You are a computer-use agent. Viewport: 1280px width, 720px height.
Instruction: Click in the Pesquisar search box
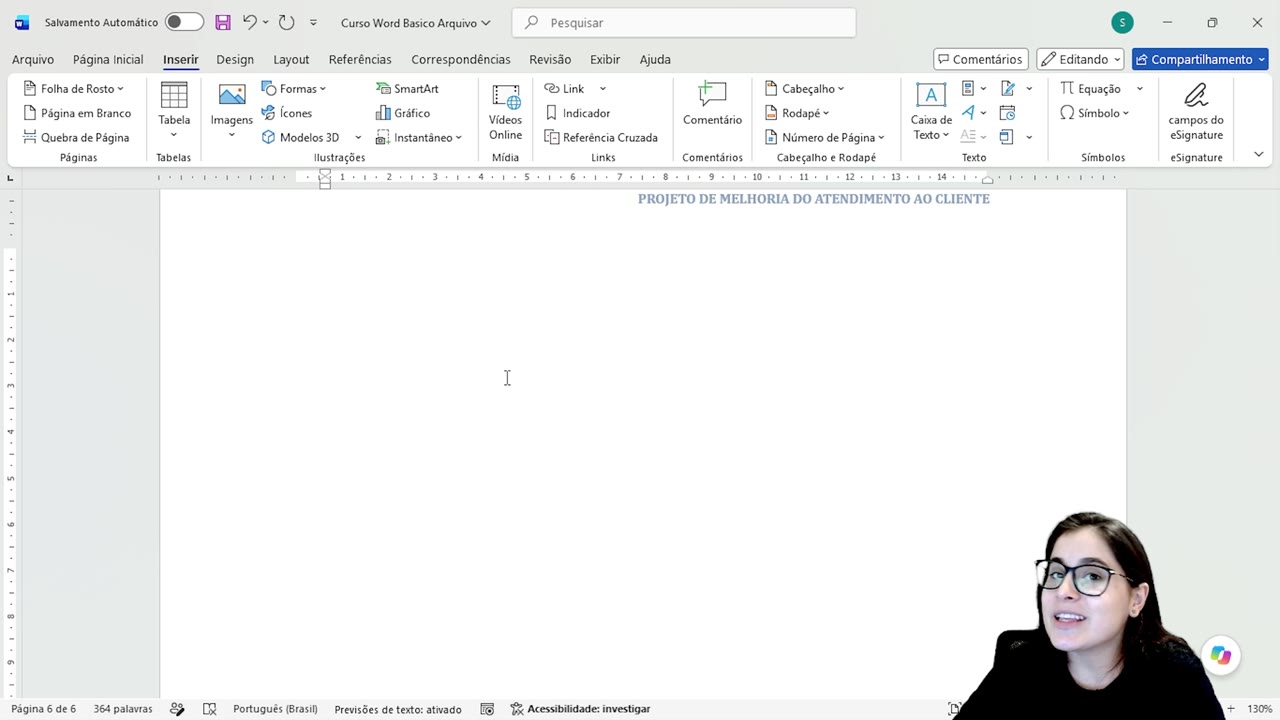pos(684,22)
